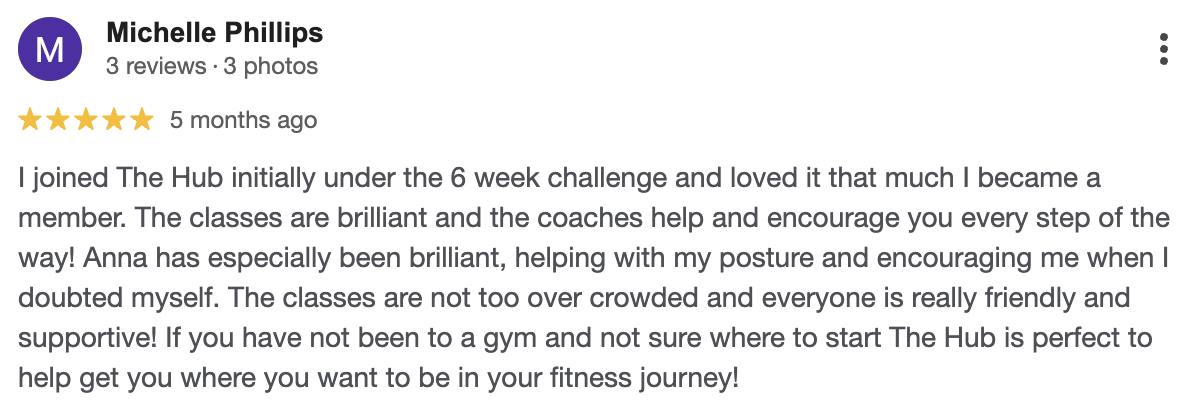Viewport: 1190px width, 404px height.
Task: Open Michelle Phillips' reviewer profile name
Action: click(x=214, y=33)
